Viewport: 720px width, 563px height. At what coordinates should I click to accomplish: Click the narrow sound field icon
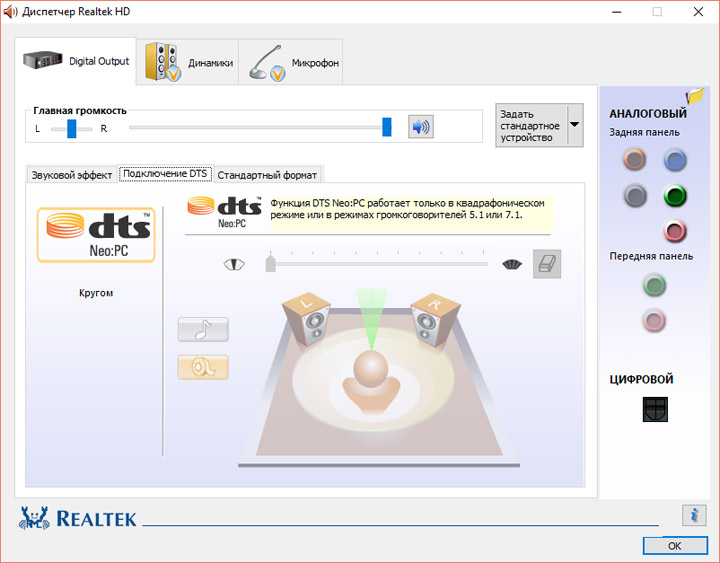(x=234, y=265)
